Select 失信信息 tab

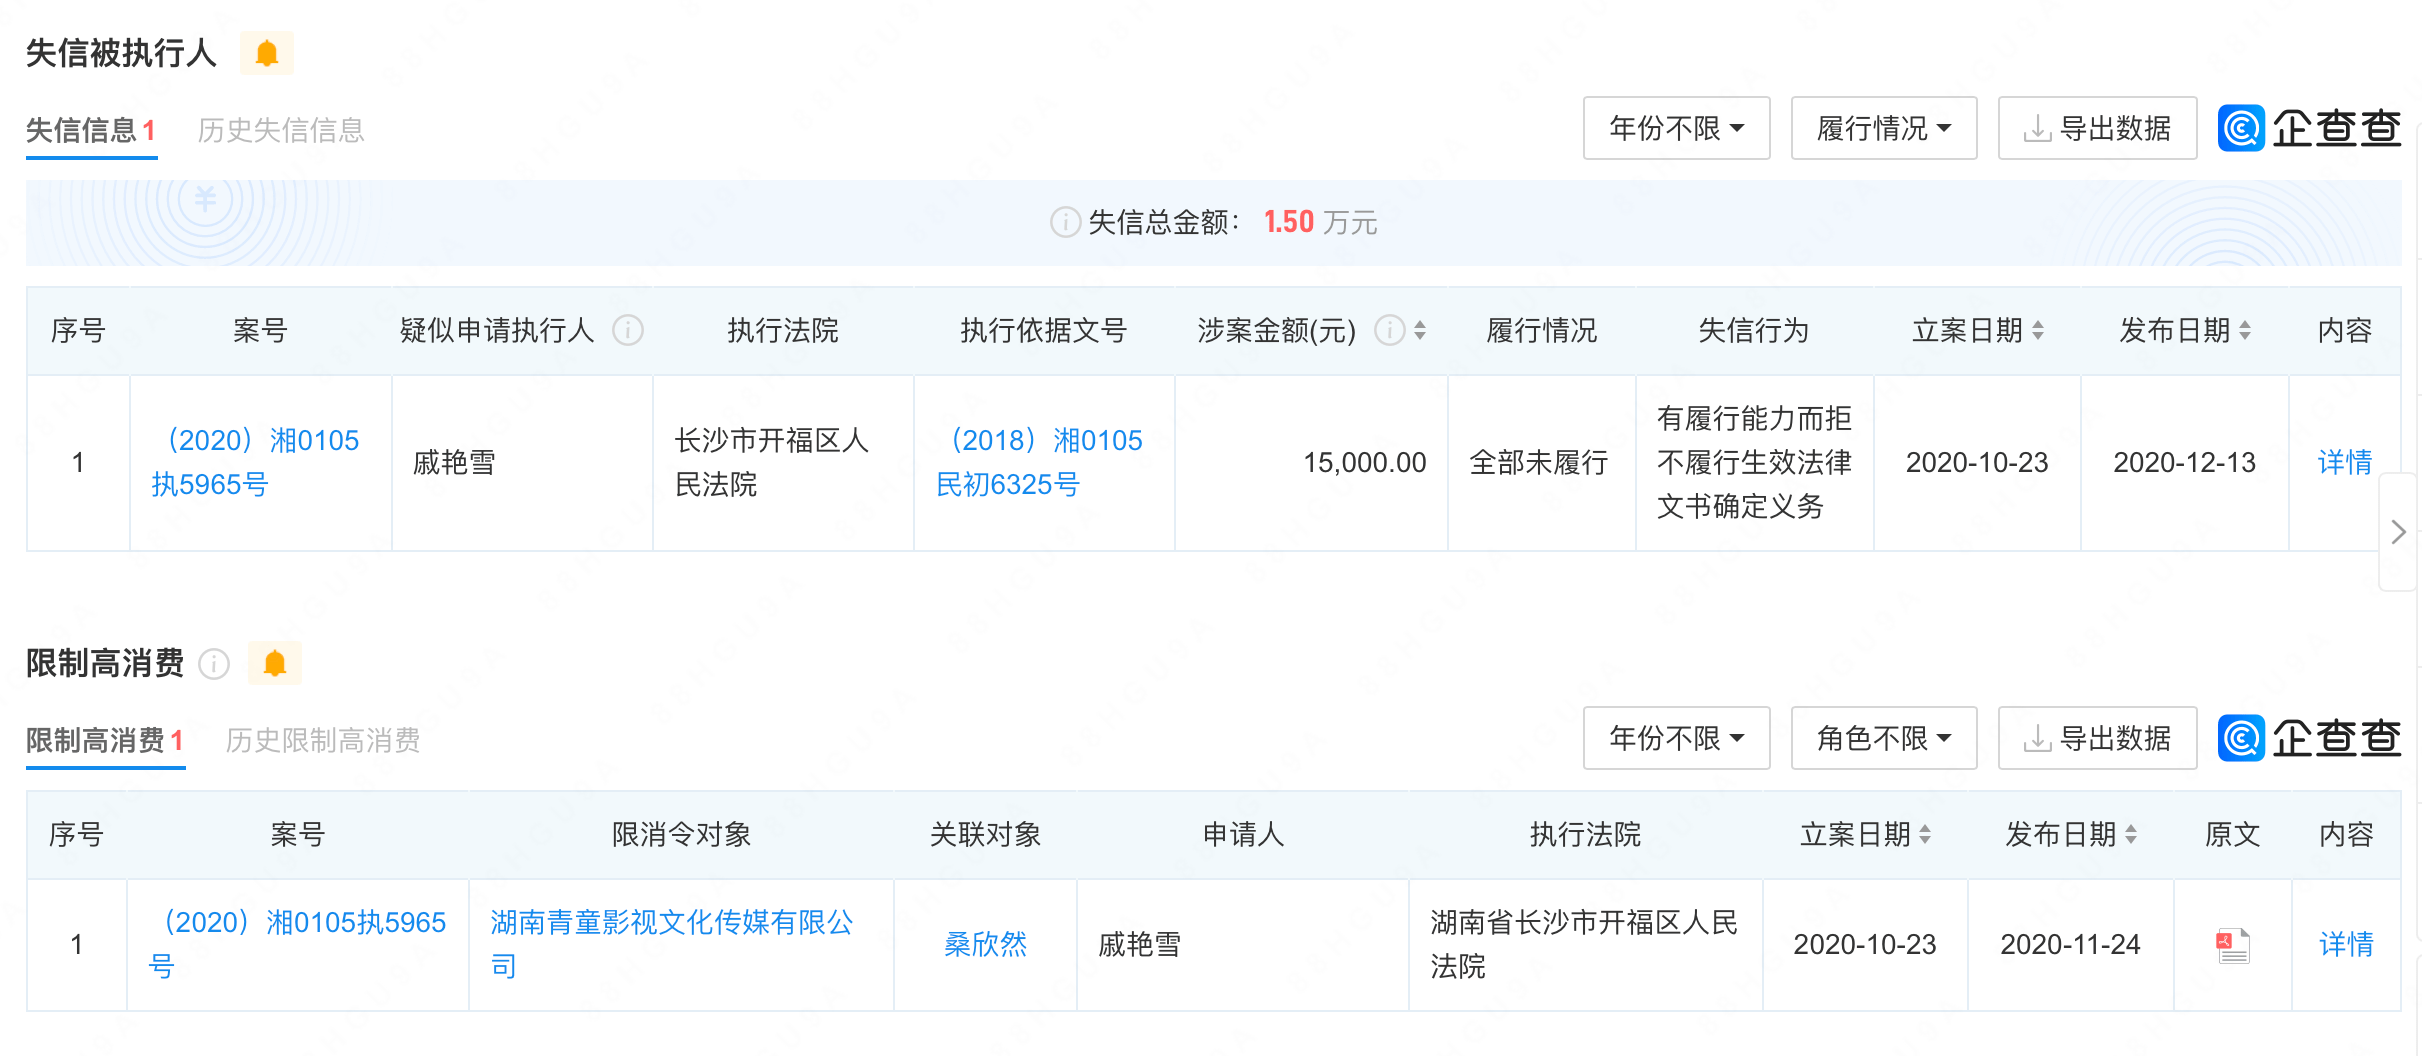click(91, 130)
